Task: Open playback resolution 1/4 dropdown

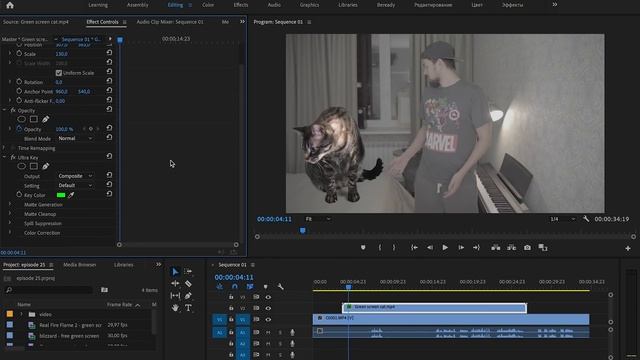Action: (562, 219)
